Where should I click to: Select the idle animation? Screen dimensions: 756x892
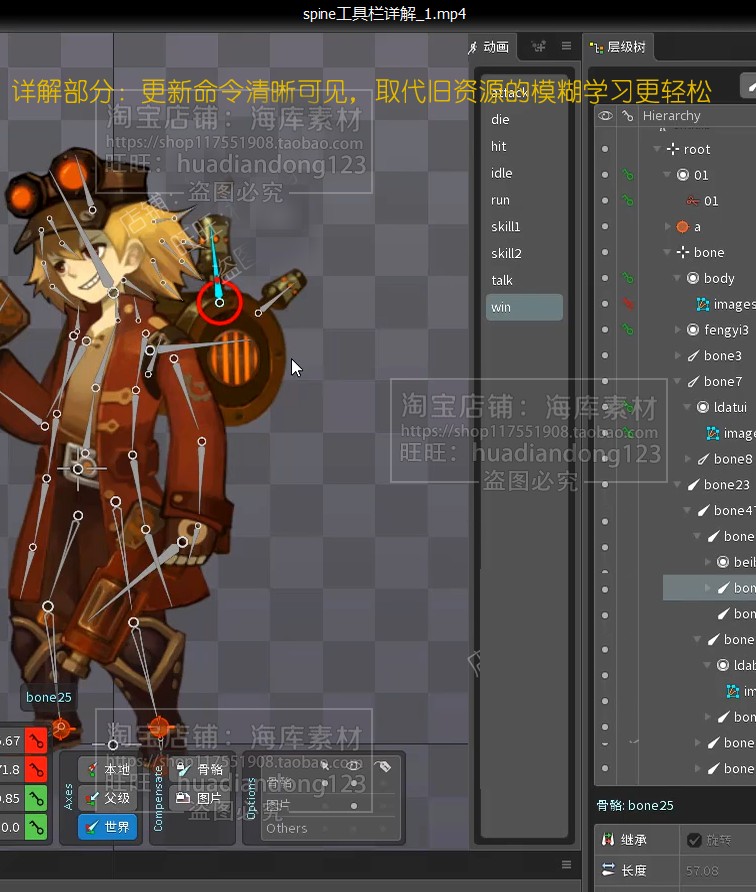(x=523, y=173)
